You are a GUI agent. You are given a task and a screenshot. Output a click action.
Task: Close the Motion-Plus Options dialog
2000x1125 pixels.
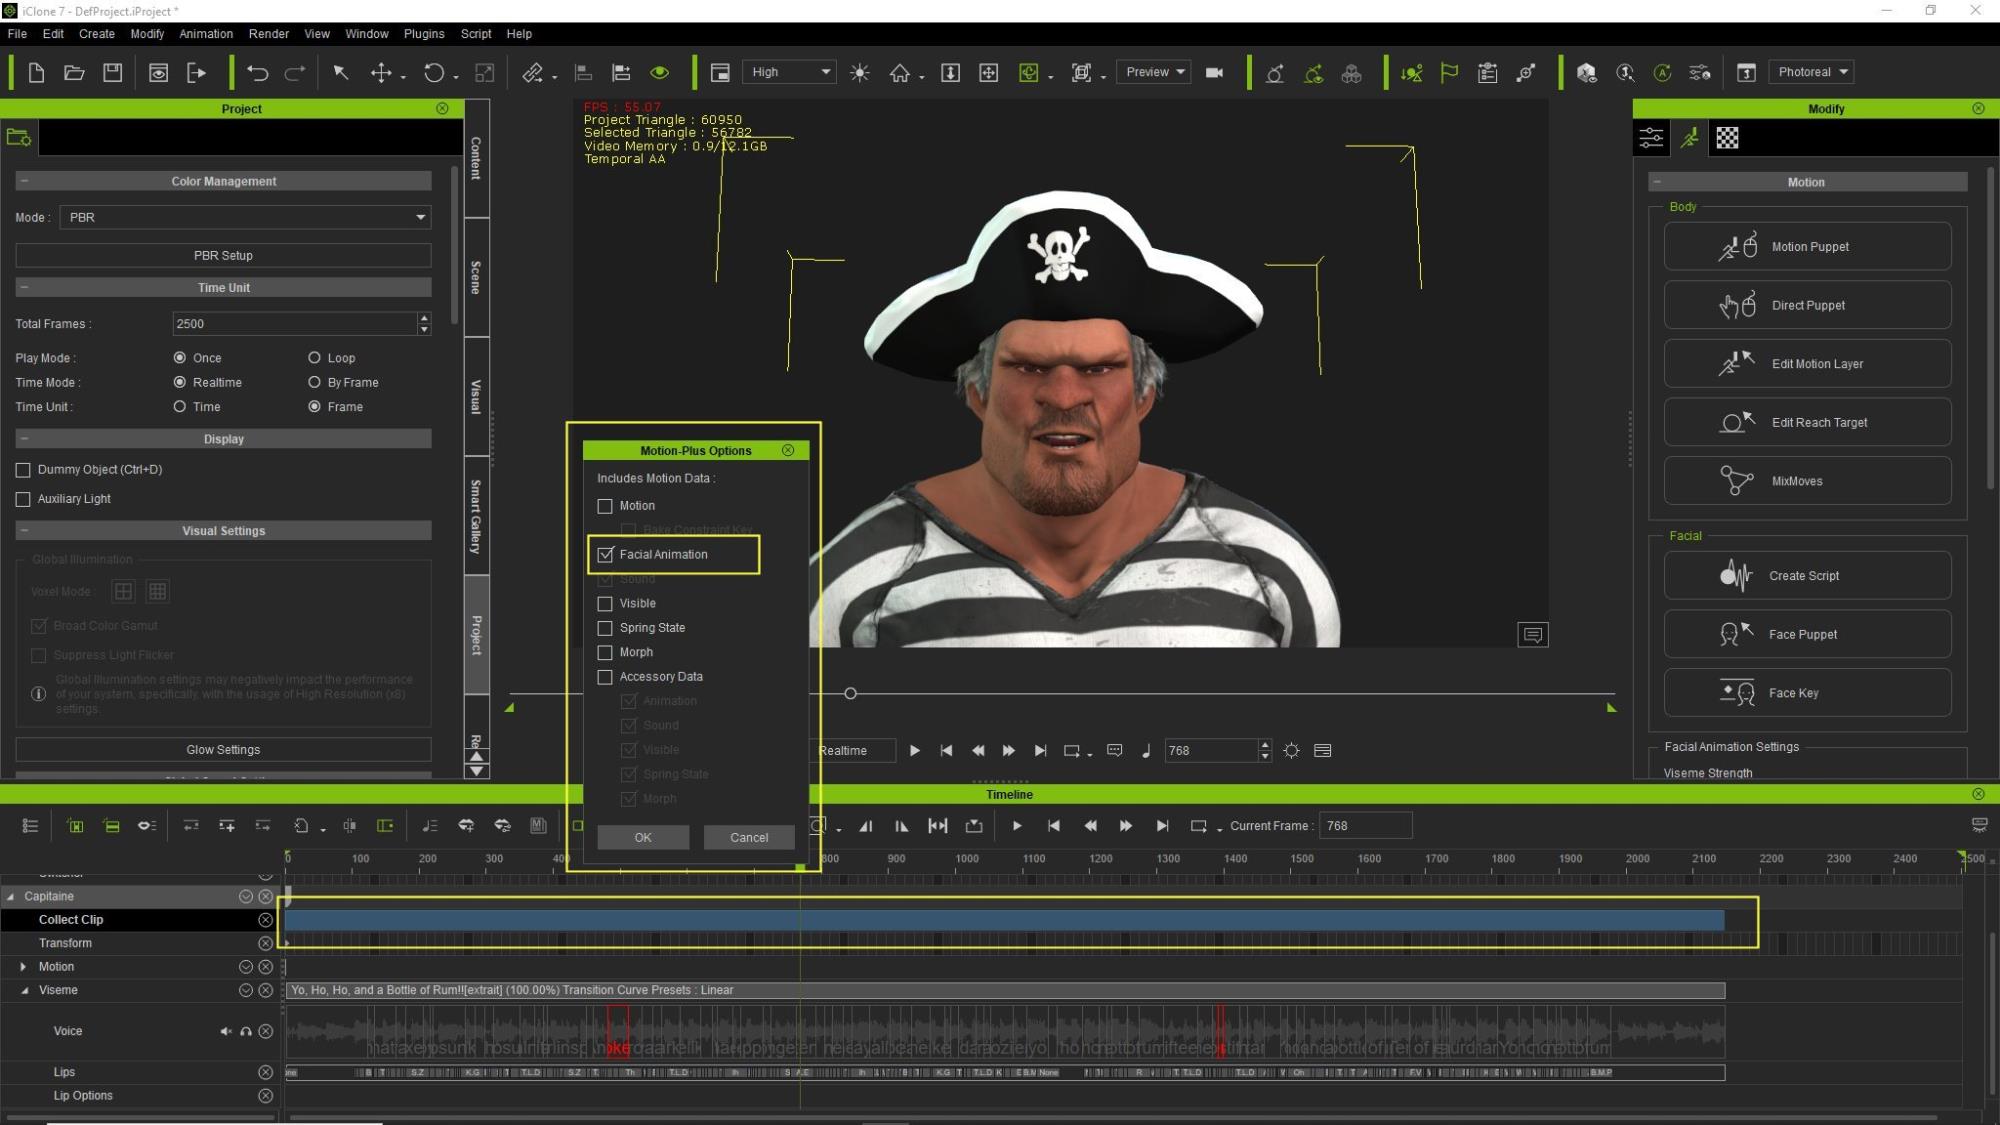point(788,450)
